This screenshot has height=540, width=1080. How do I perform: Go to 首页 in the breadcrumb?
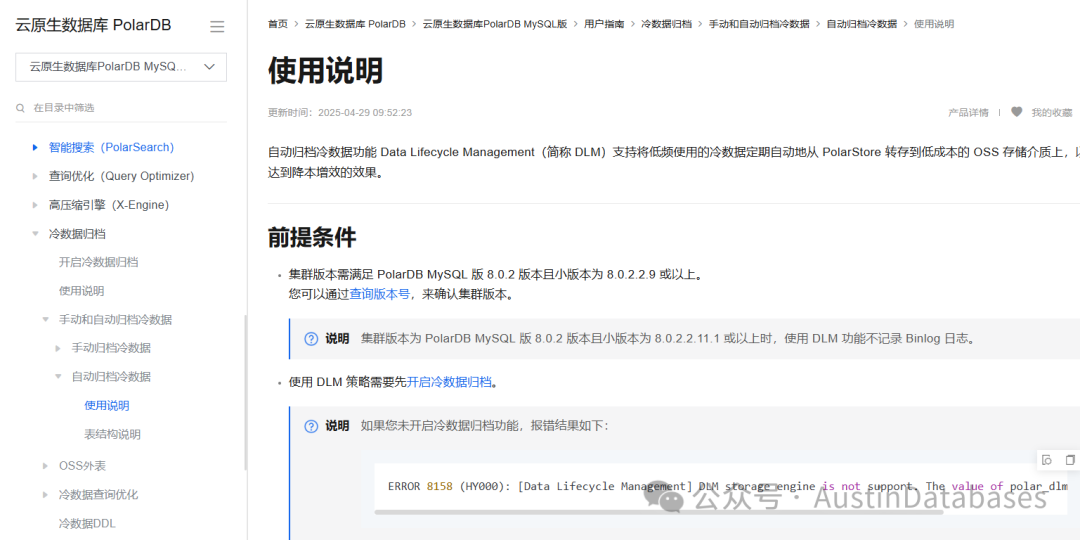[x=278, y=24]
